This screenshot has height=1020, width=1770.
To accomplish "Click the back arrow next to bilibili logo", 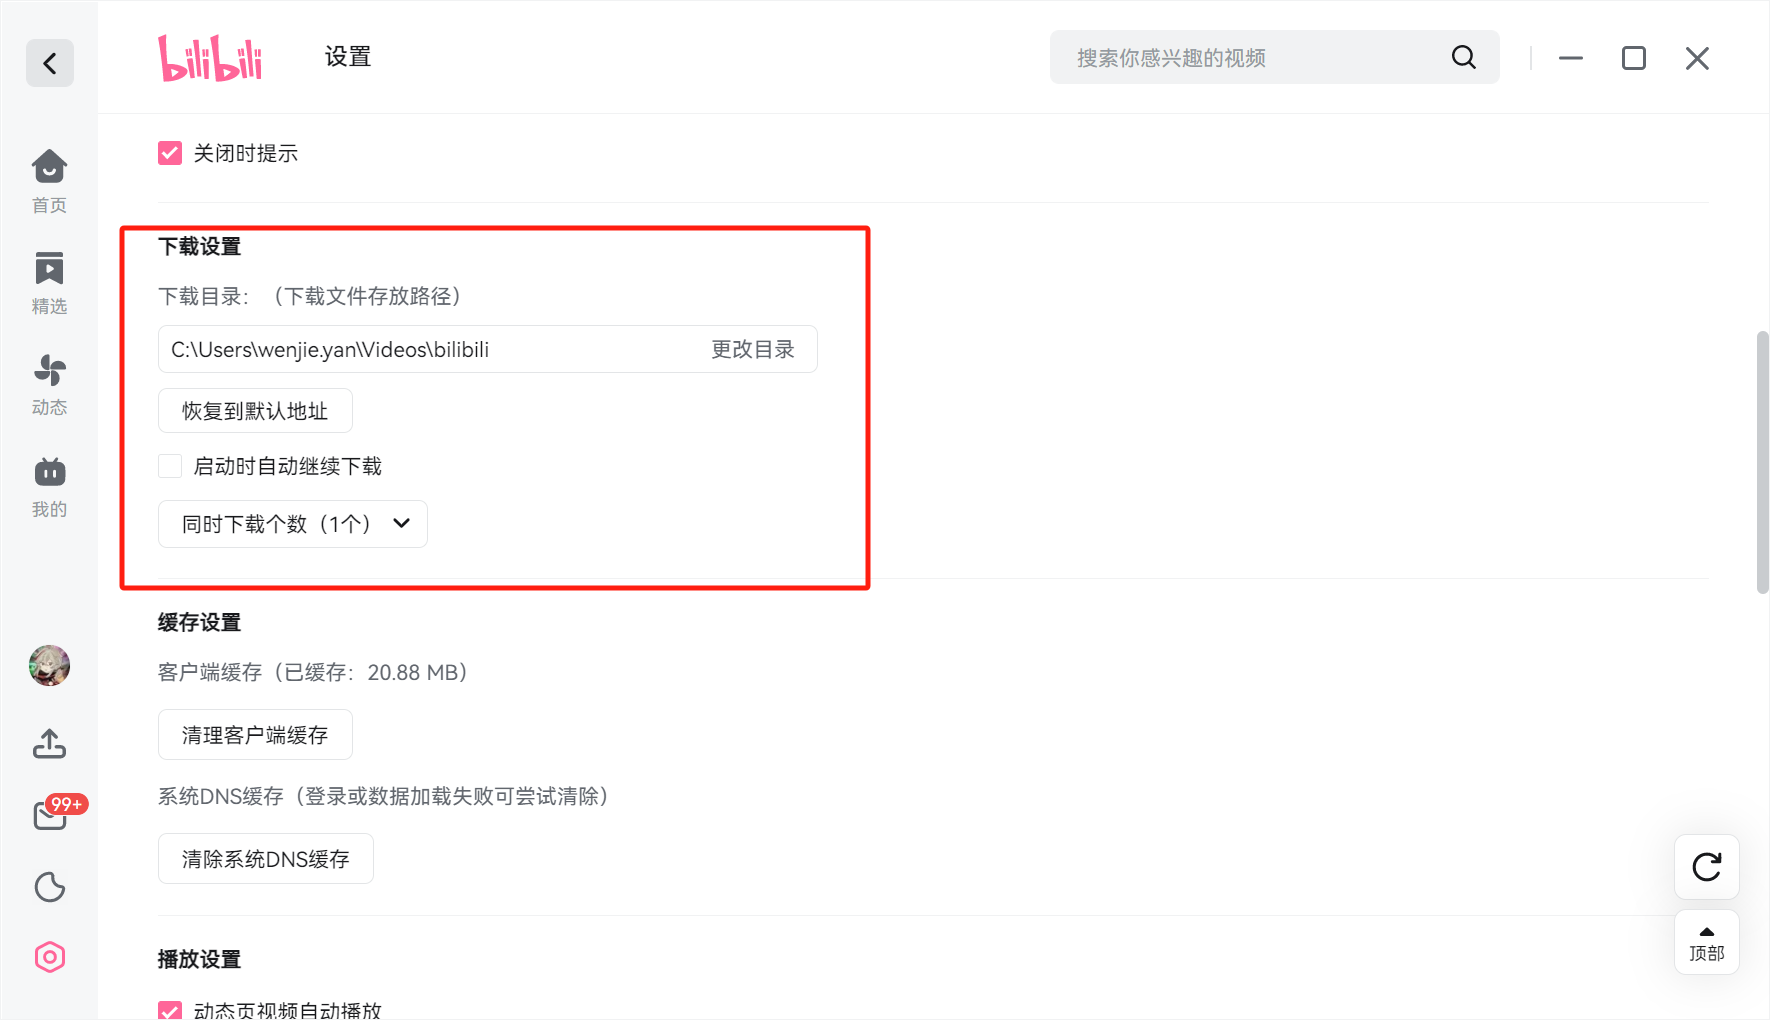I will 50,63.
